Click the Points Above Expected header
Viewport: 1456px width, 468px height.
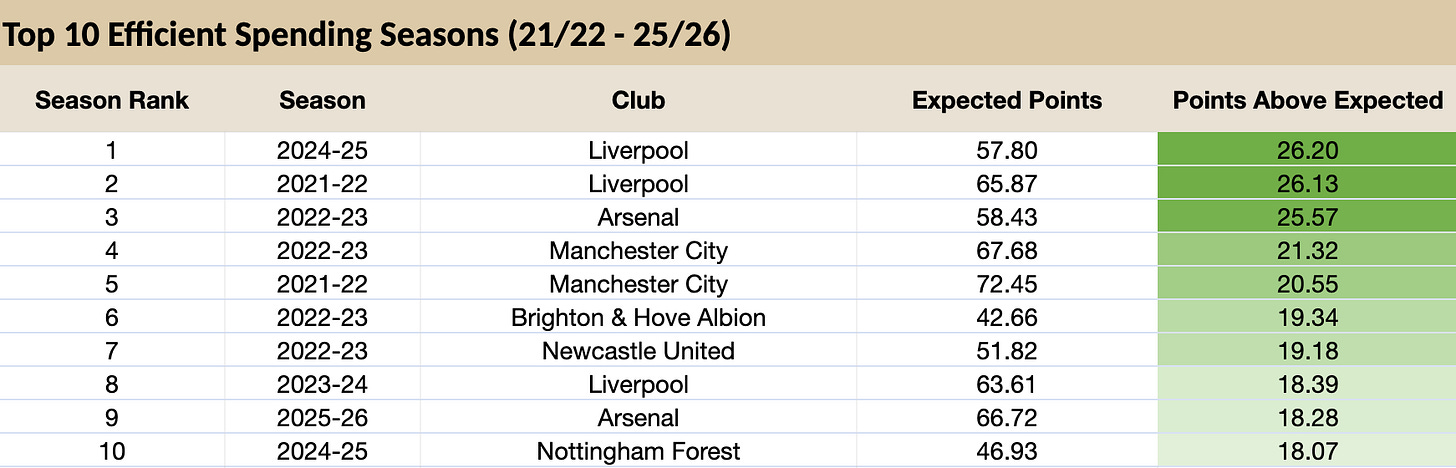pyautogui.click(x=1307, y=100)
